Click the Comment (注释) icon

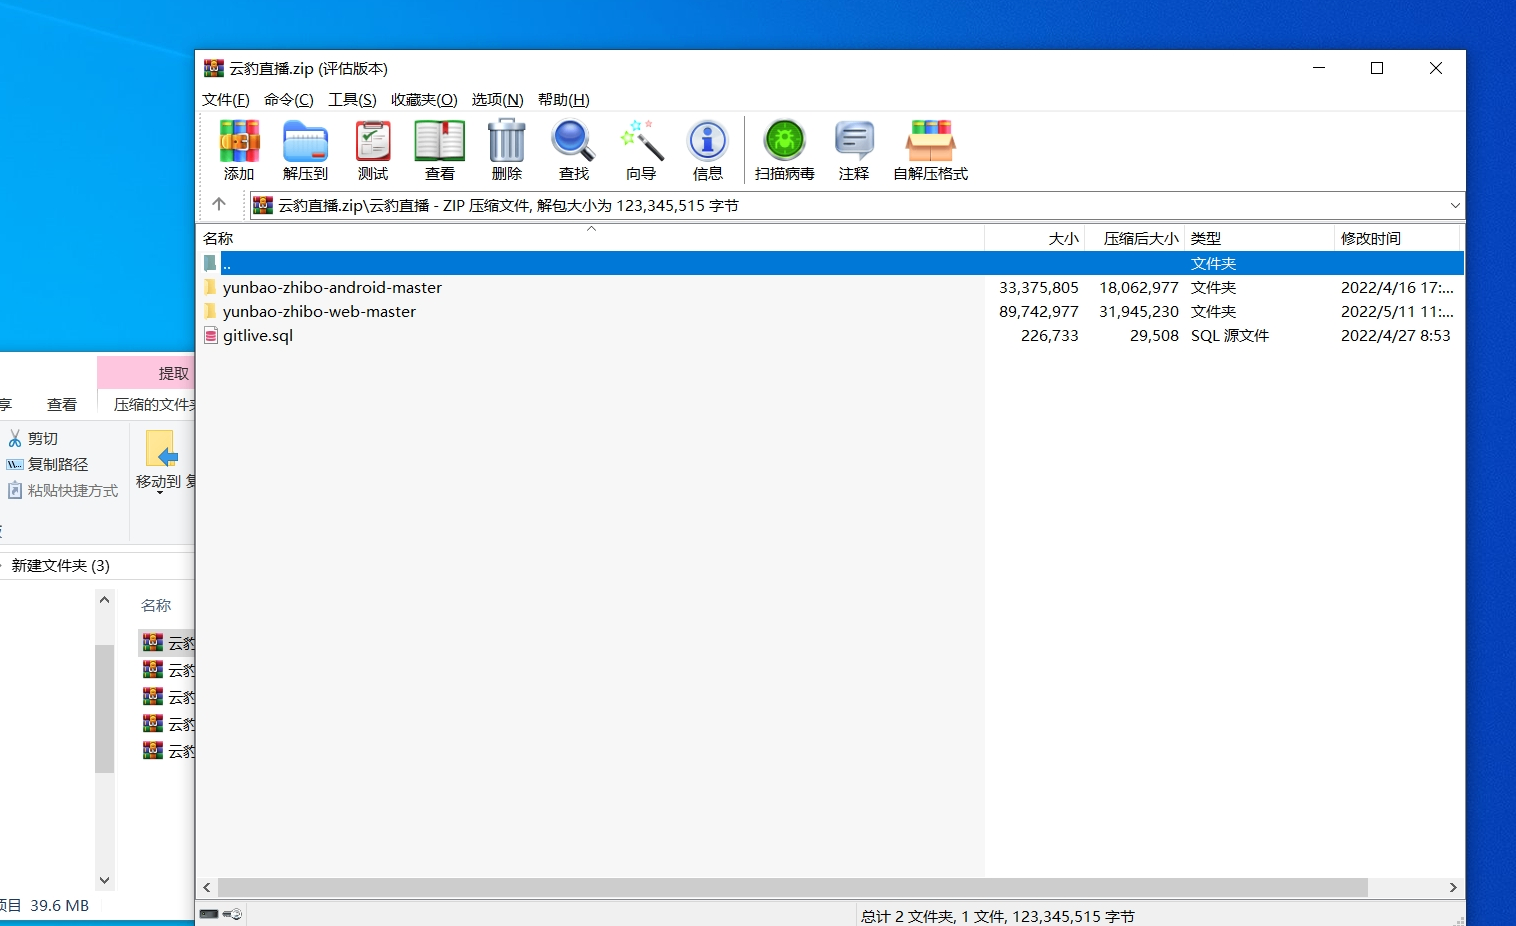(854, 141)
